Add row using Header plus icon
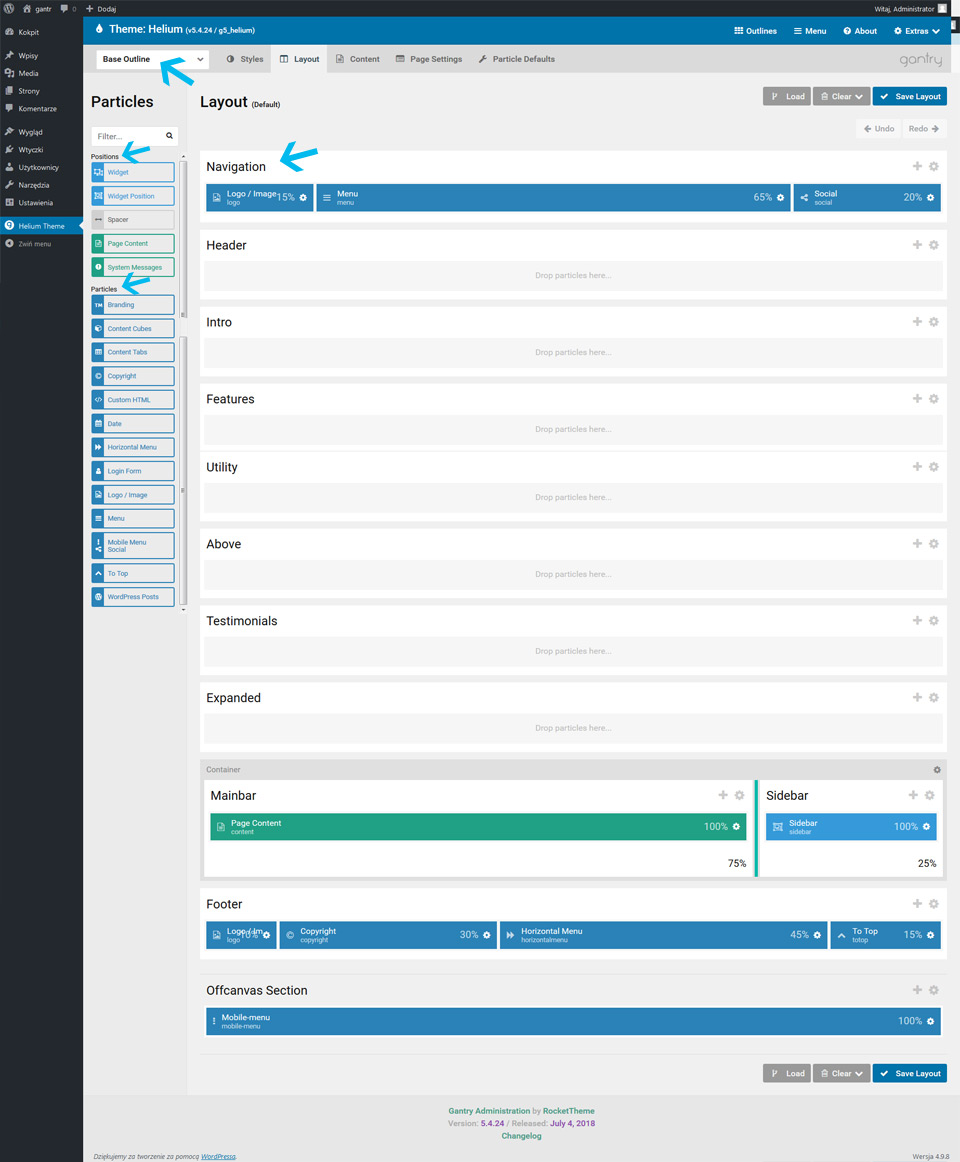The image size is (960, 1162). (917, 245)
